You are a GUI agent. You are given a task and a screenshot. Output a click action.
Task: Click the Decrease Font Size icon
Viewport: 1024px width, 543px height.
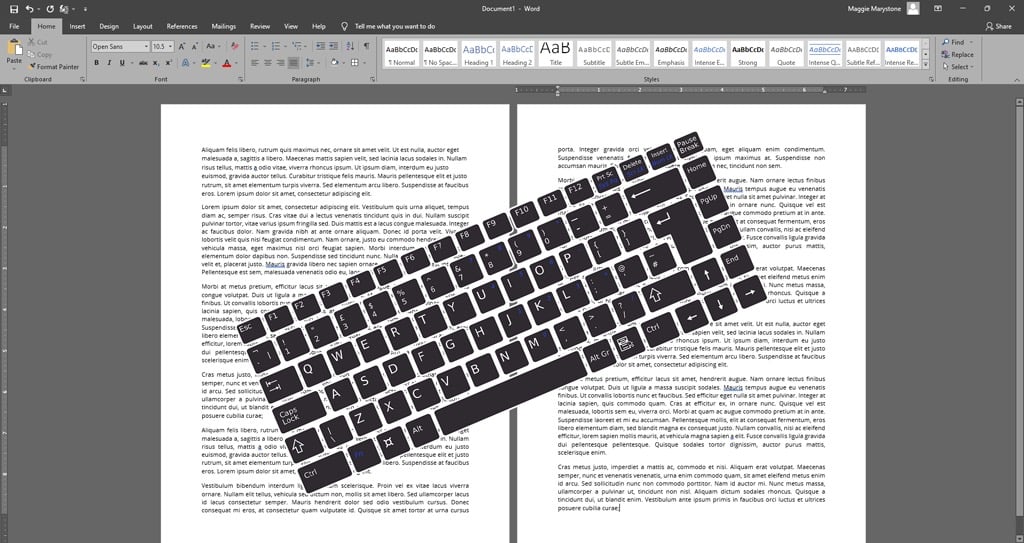coord(195,46)
